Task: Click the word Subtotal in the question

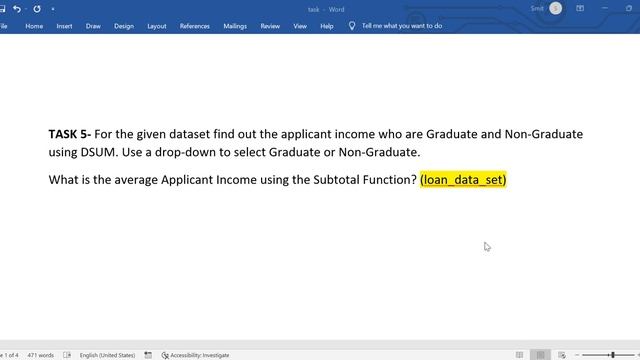Action: click(336, 180)
